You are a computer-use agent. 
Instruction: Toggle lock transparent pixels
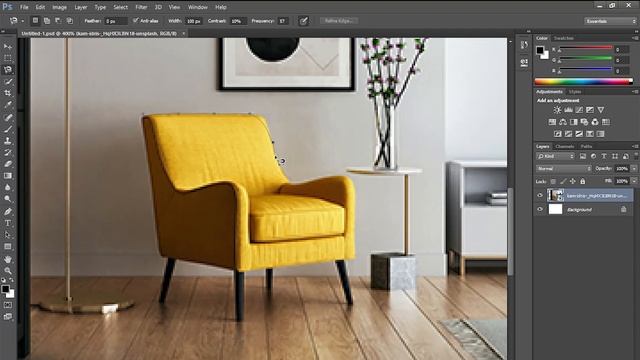(x=553, y=181)
